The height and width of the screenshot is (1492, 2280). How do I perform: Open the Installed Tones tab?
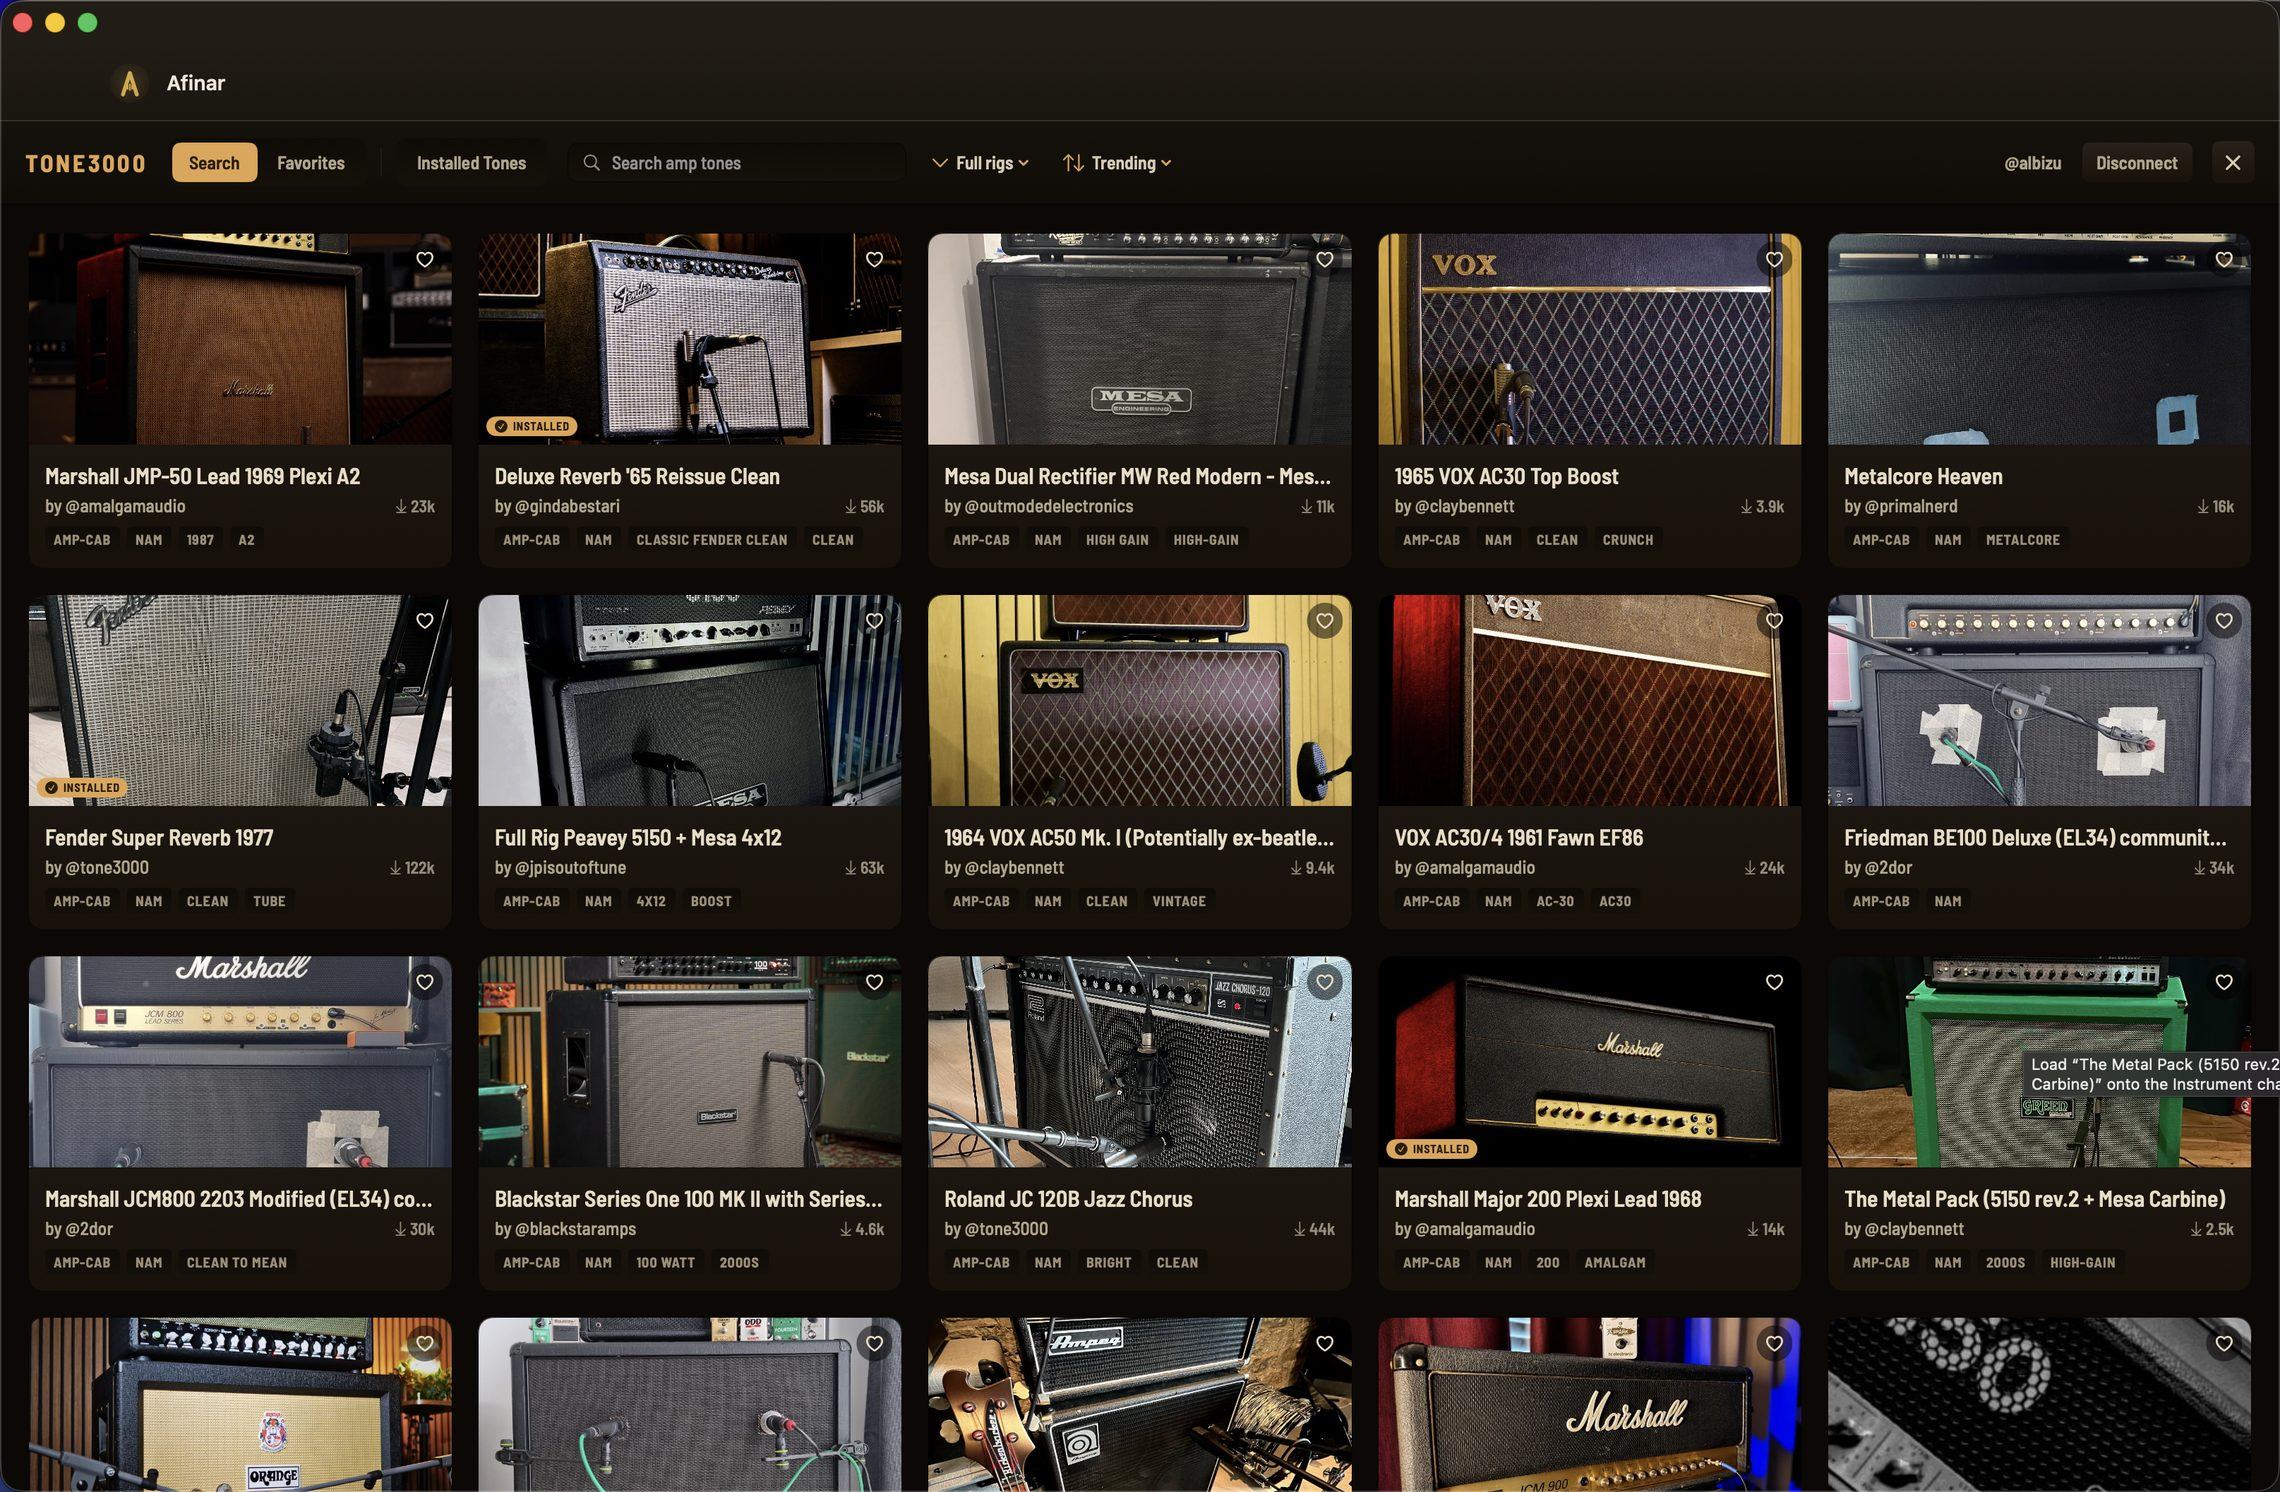tap(471, 162)
